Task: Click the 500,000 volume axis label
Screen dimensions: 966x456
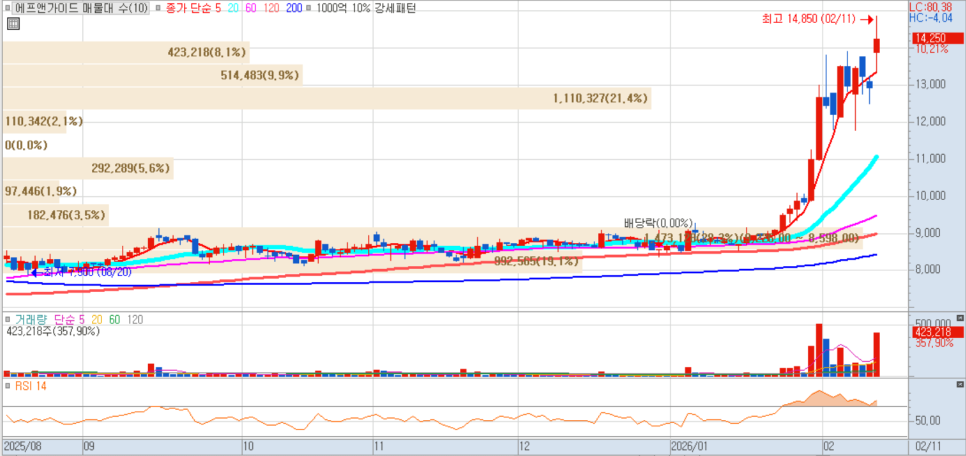Action: coord(932,322)
